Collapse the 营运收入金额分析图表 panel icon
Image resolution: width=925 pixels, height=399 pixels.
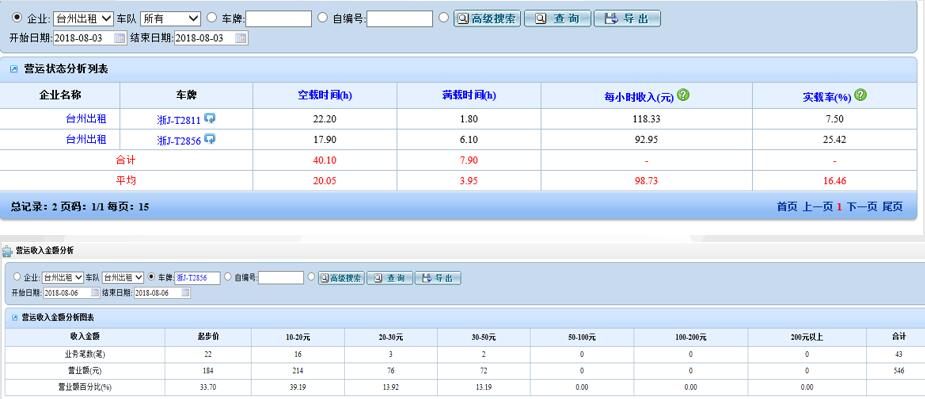[14, 317]
